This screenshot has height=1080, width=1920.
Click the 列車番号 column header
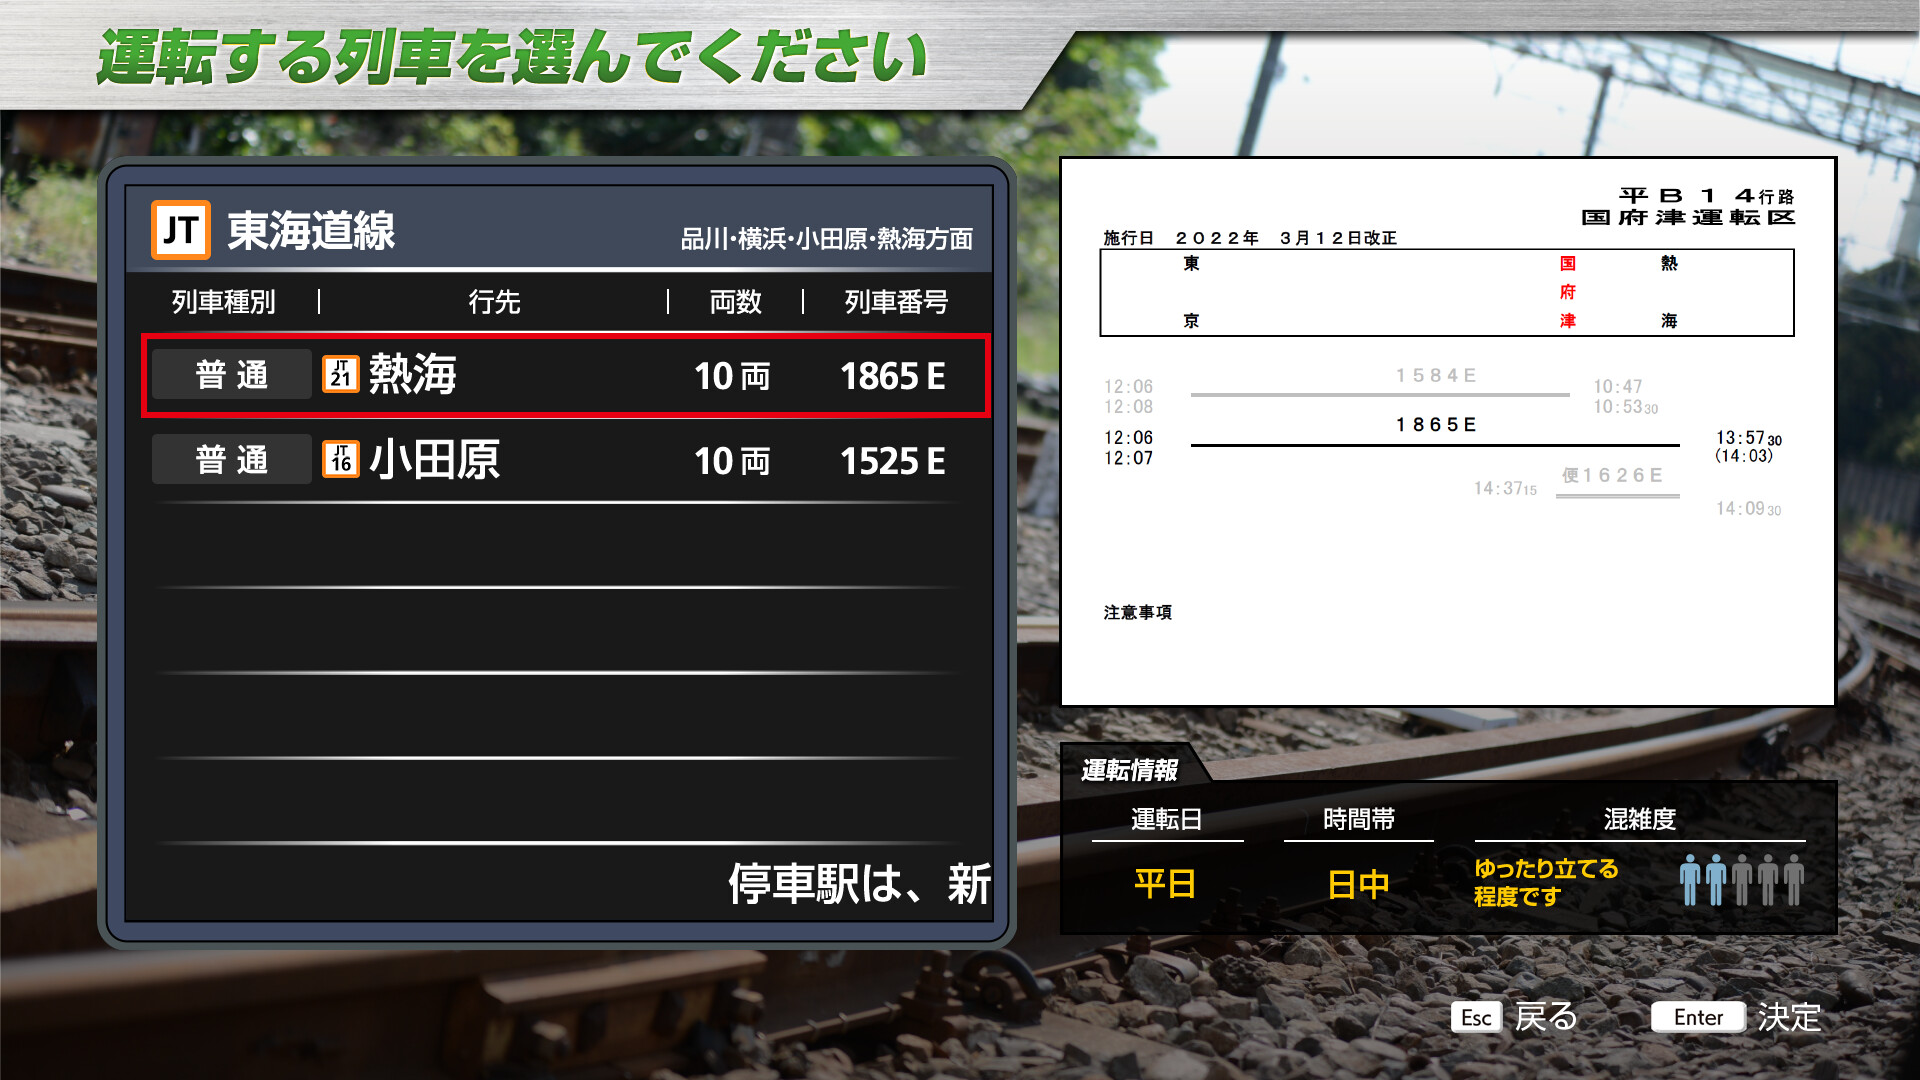click(x=896, y=302)
